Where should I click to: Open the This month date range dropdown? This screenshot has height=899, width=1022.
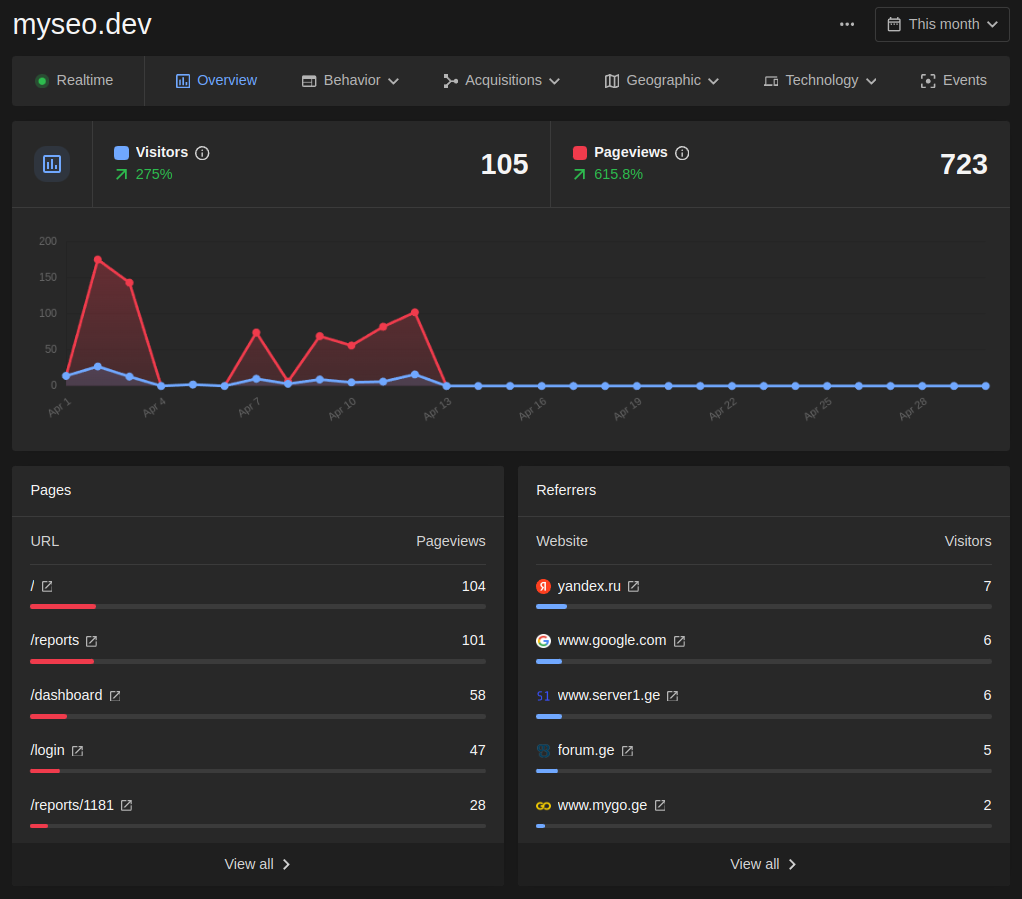tap(942, 24)
